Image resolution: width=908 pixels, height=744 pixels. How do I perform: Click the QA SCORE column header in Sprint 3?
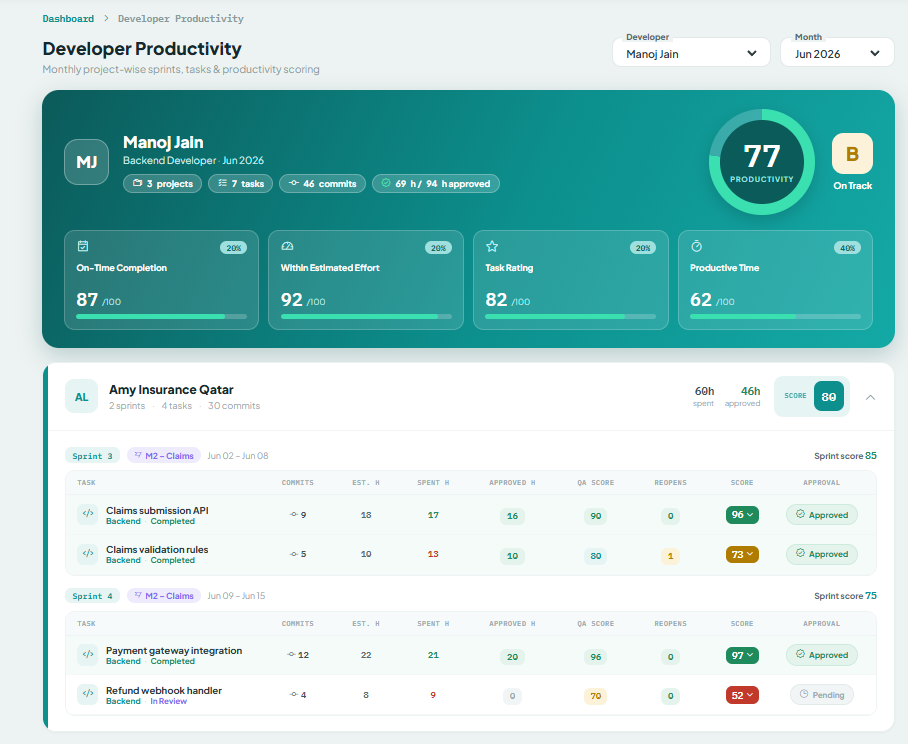point(595,482)
